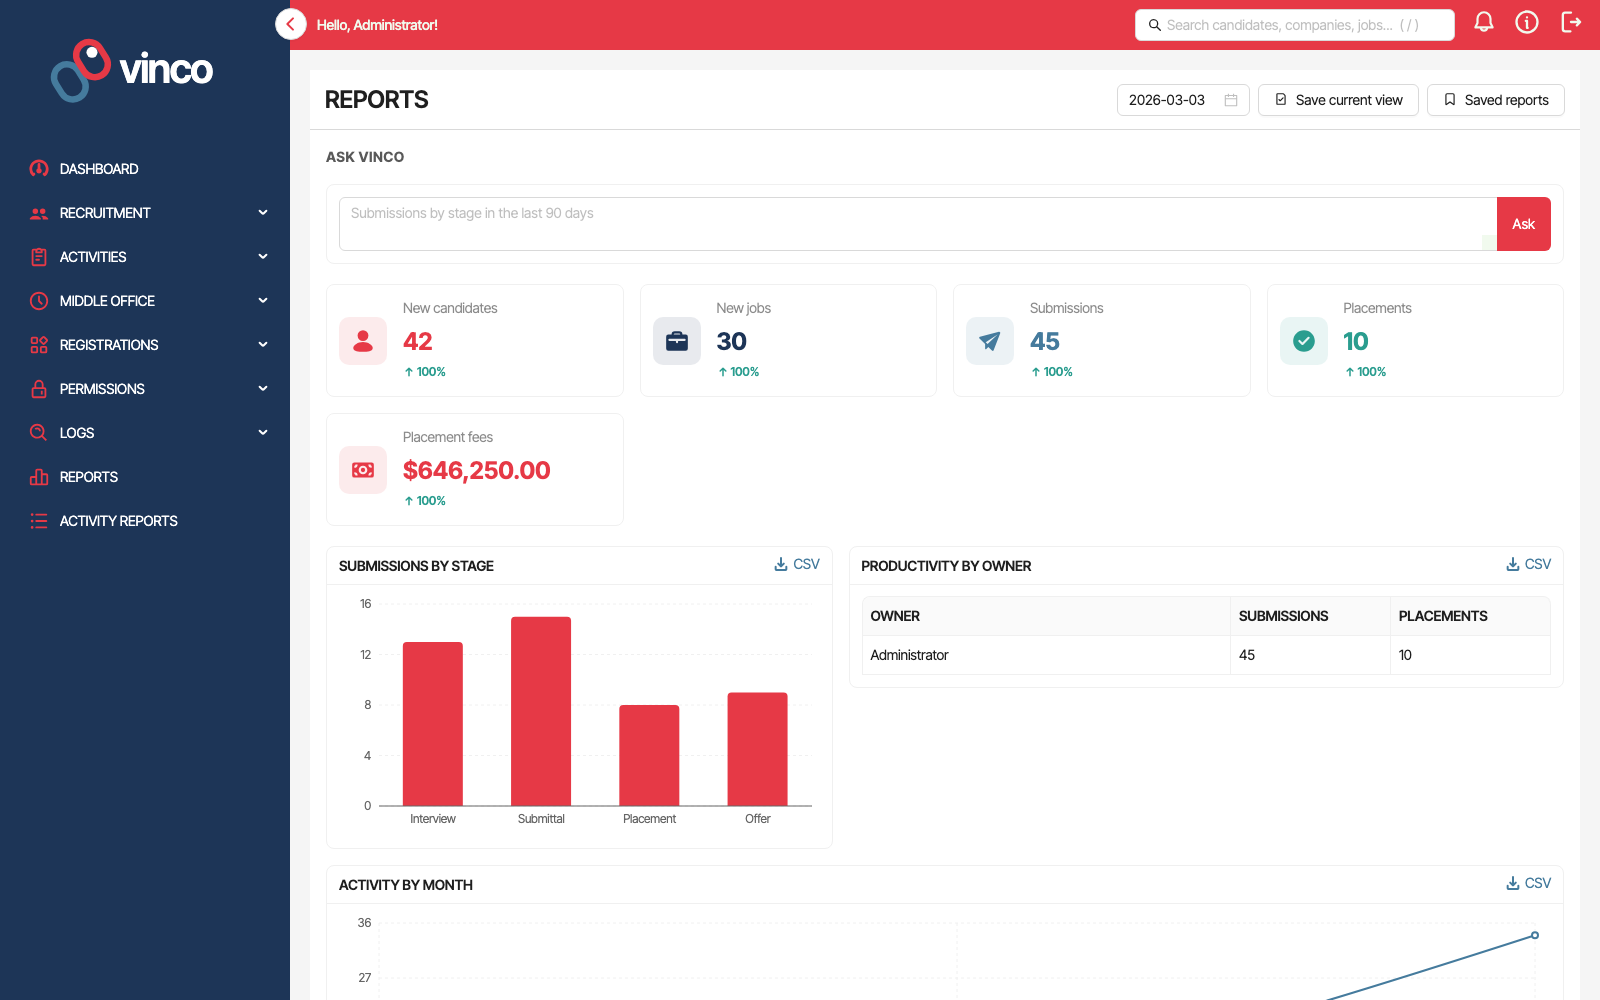
Task: Click the PLACEMENTS column header
Action: (x=1470, y=616)
